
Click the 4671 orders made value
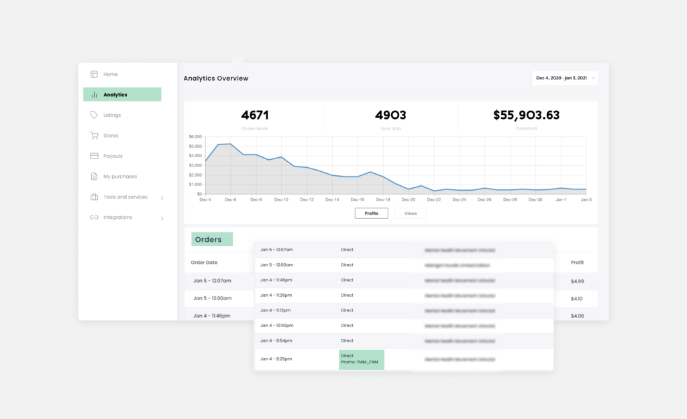click(x=255, y=115)
